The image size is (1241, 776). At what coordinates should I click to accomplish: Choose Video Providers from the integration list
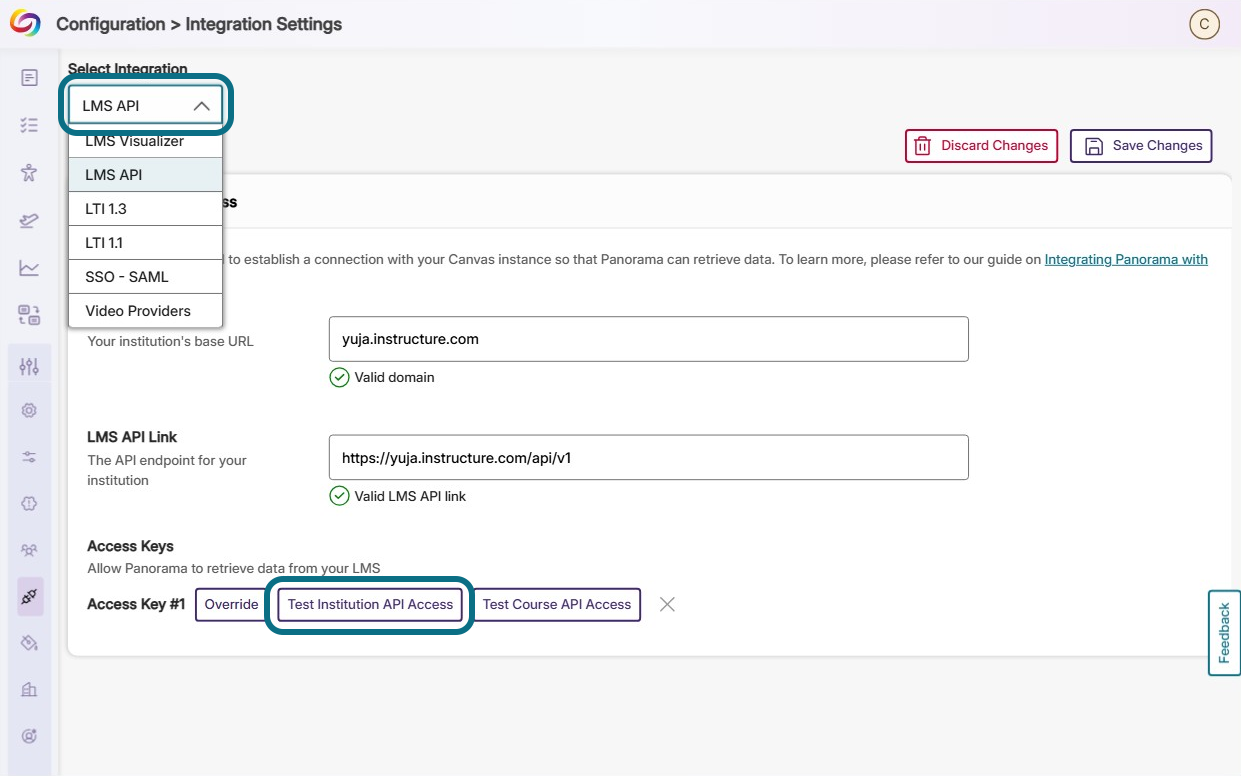146,311
